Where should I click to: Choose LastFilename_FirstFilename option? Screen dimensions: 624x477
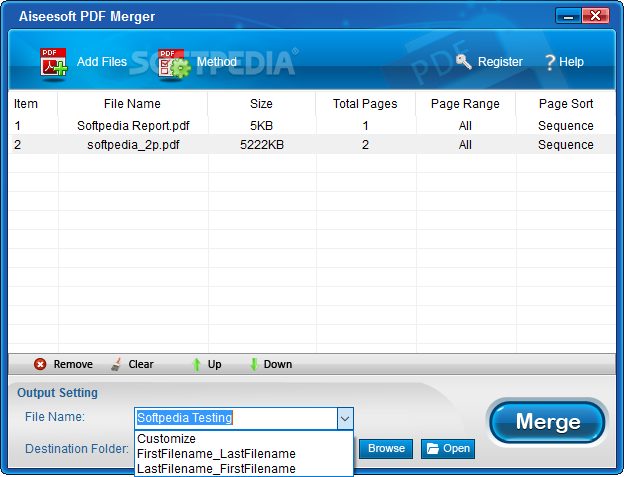(x=244, y=469)
